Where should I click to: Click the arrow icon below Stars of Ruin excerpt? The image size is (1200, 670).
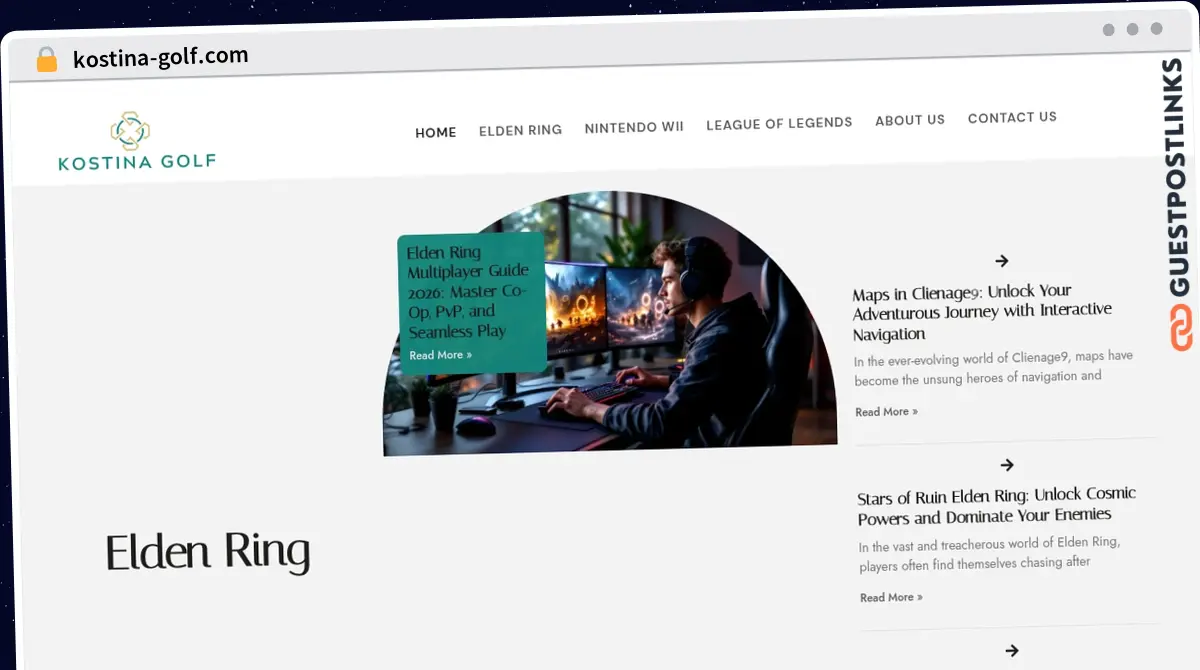(1012, 650)
